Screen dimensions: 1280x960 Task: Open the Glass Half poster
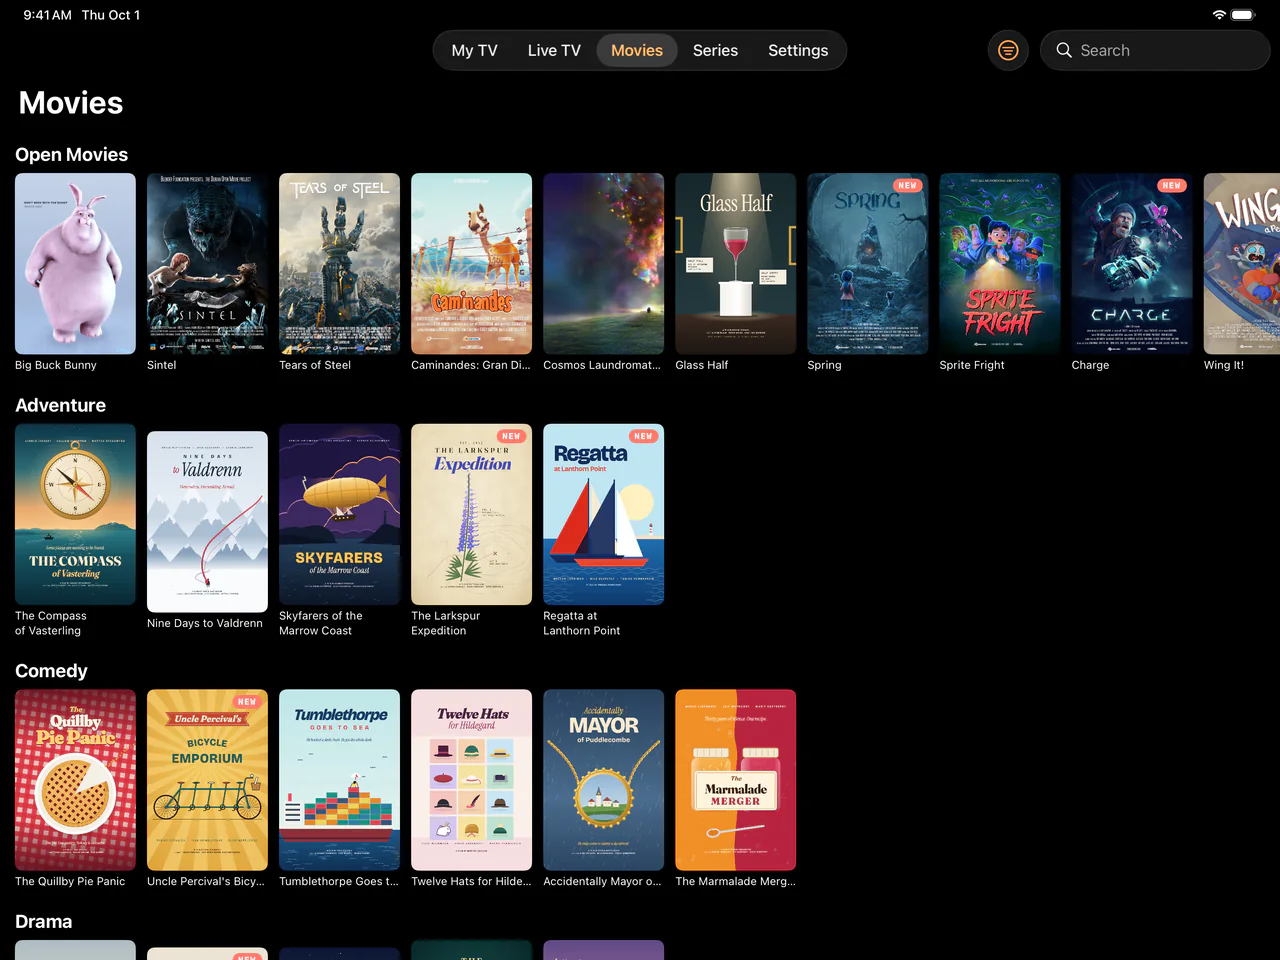click(735, 264)
